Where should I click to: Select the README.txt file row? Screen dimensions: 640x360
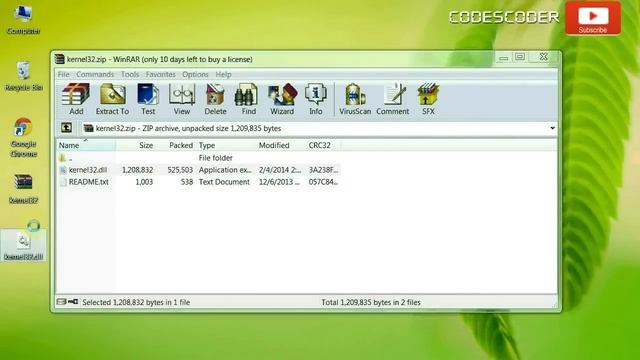(198, 182)
